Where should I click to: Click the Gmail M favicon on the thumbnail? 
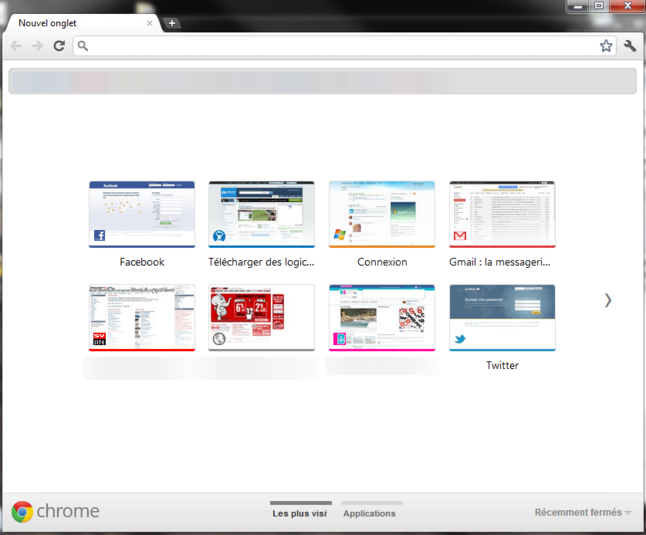tap(460, 236)
